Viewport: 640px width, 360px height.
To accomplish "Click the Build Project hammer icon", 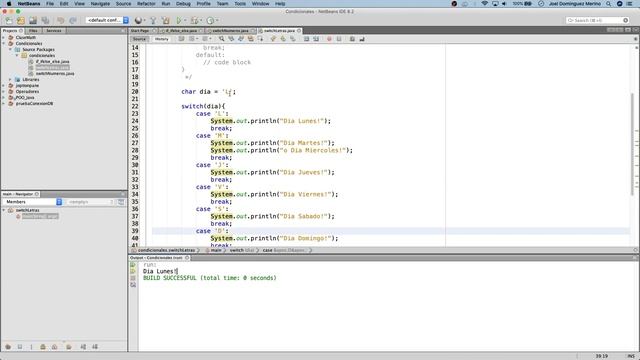I will click(153, 20).
